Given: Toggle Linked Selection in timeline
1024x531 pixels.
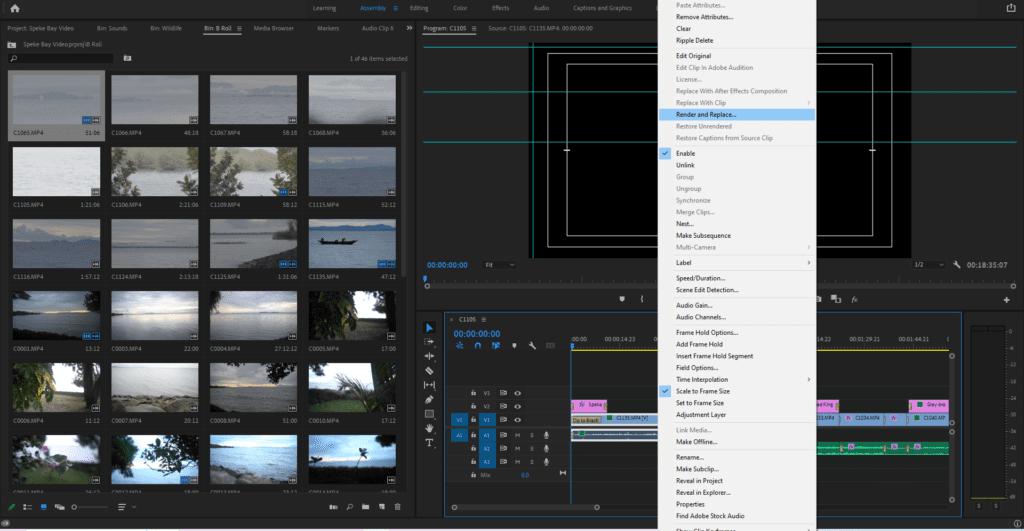Looking at the screenshot, I should click(x=496, y=346).
